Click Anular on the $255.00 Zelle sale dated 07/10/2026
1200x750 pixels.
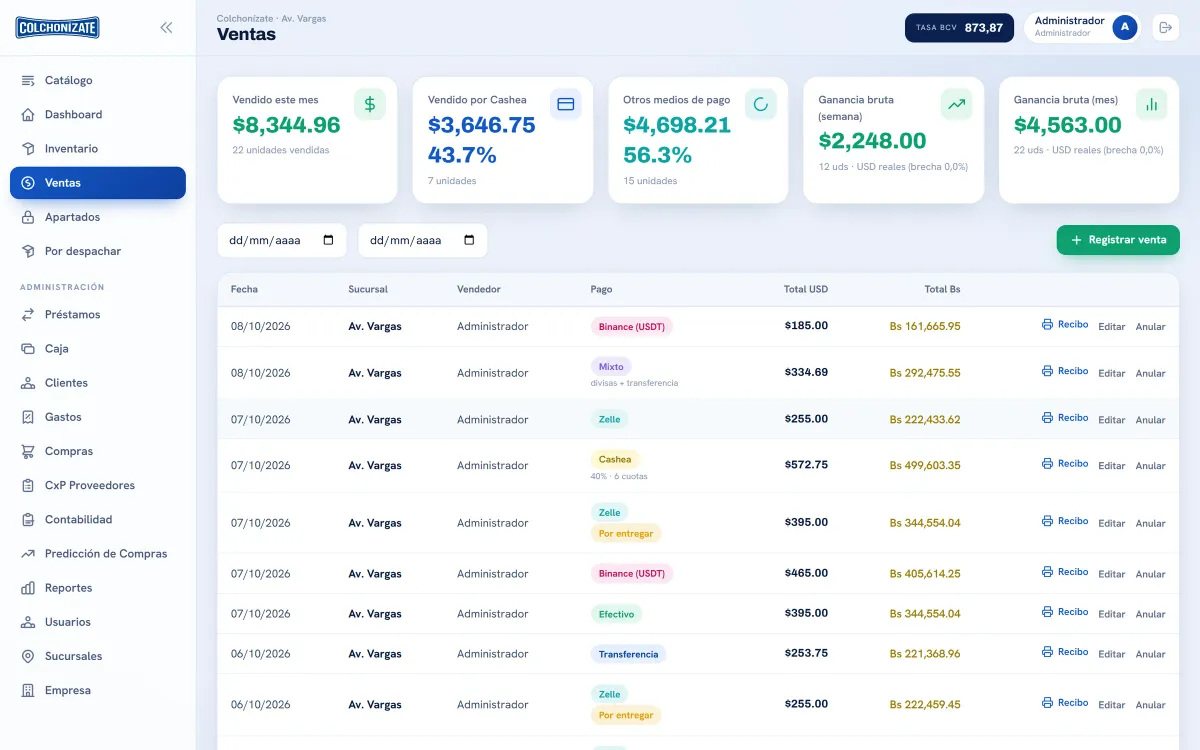(x=1150, y=420)
